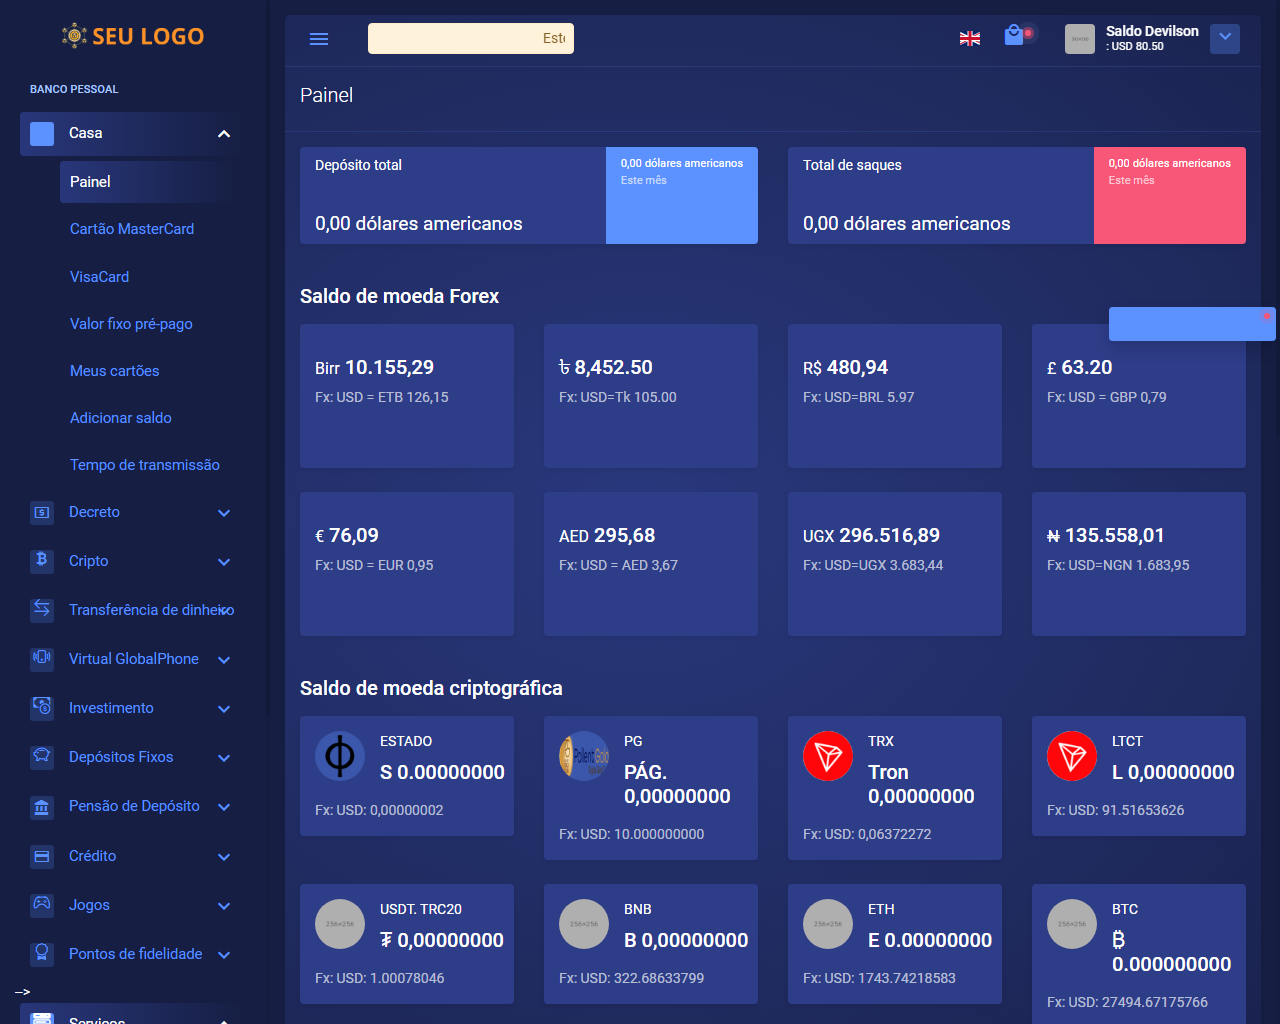Click the Pensão de Depósito bank icon
1280x1024 pixels.
click(x=42, y=806)
